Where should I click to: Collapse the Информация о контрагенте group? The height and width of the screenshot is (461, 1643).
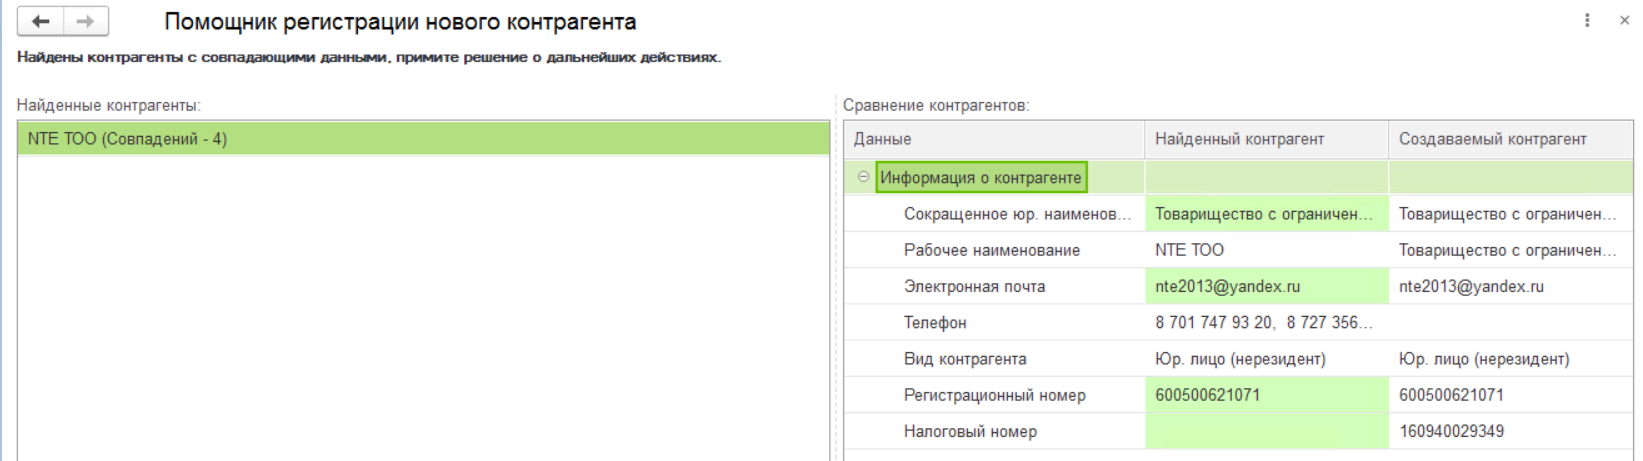point(863,177)
